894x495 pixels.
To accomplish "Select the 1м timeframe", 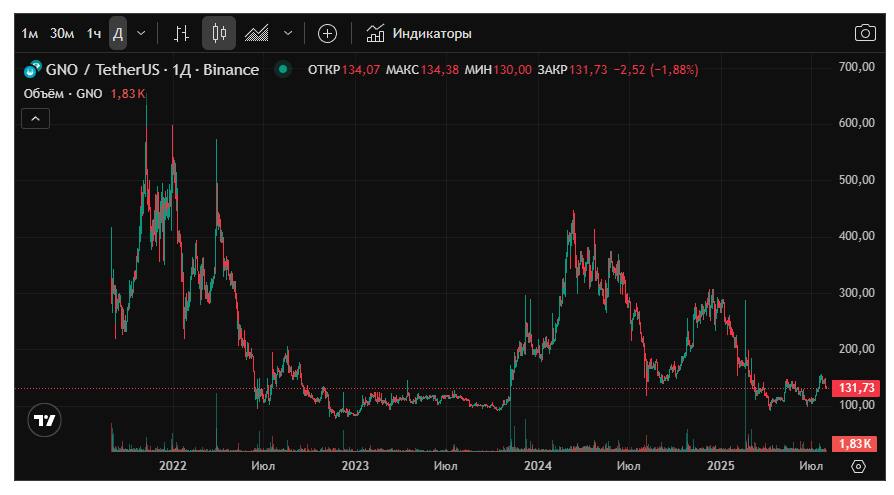I will pos(30,34).
